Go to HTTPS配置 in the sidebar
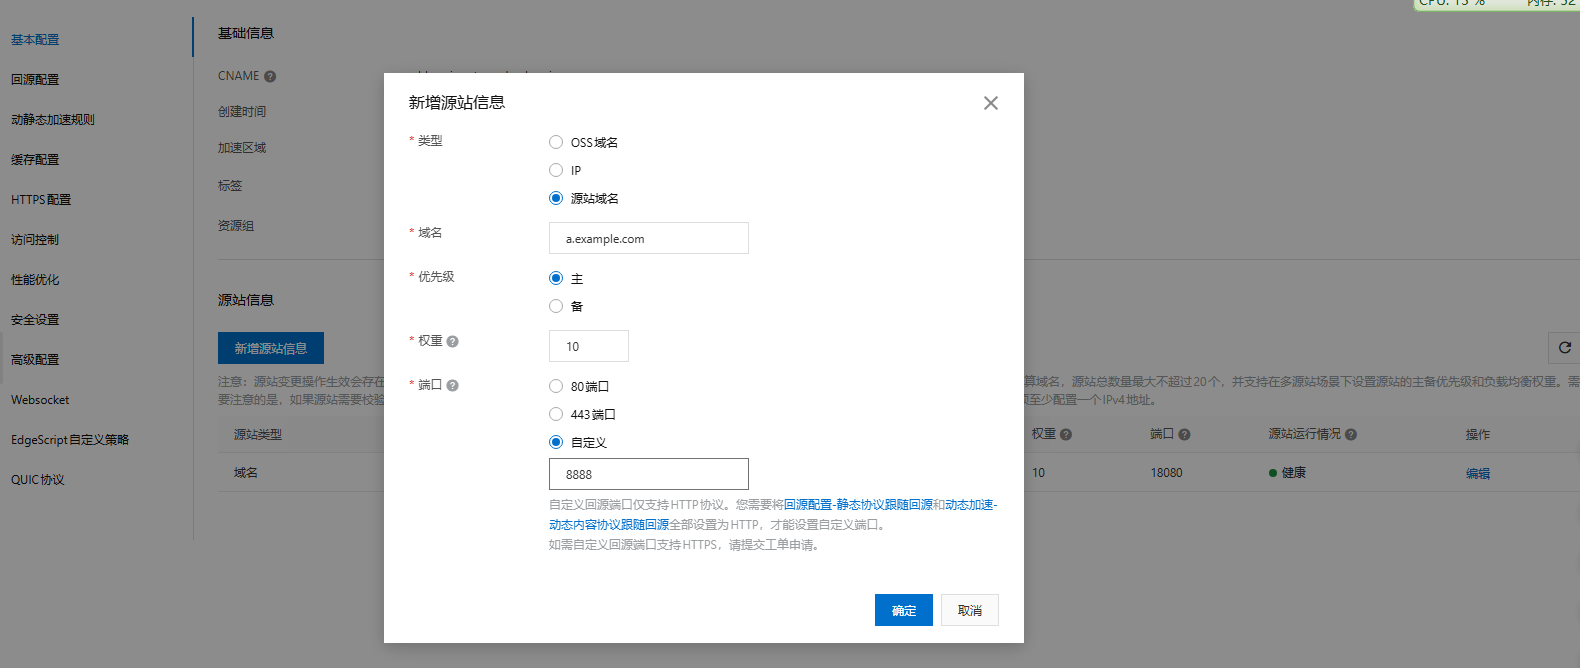Screen dimensions: 1580x668 click(41, 200)
